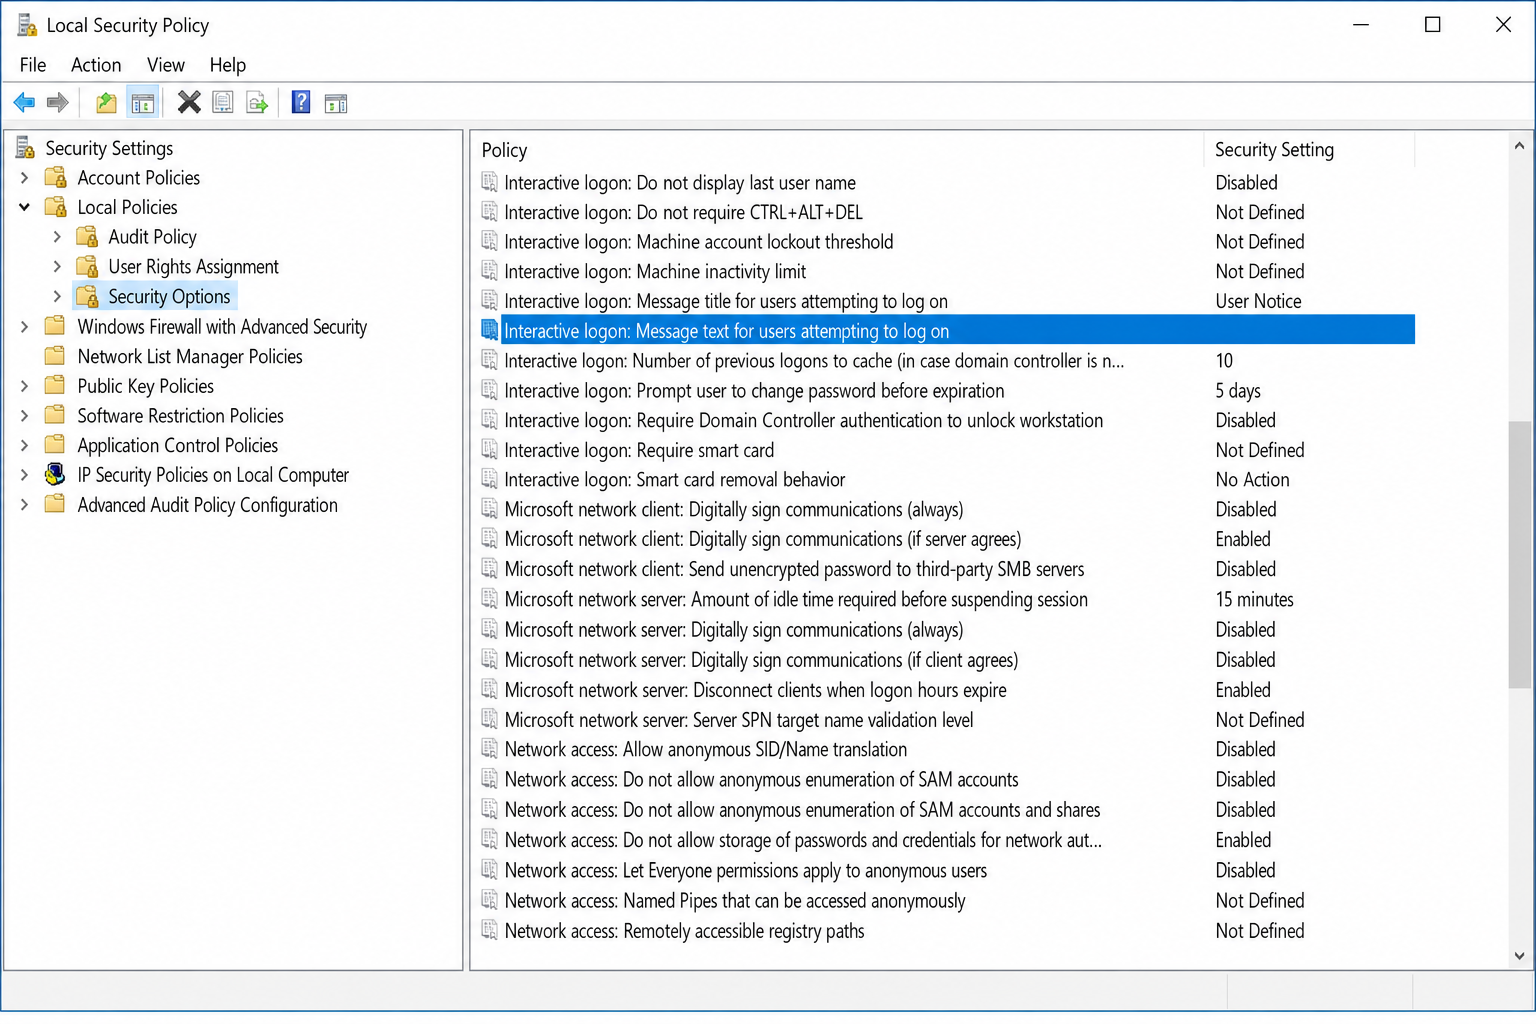The width and height of the screenshot is (1536, 1024).
Task: Click the vertical scrollbar thumb
Action: point(1519,555)
